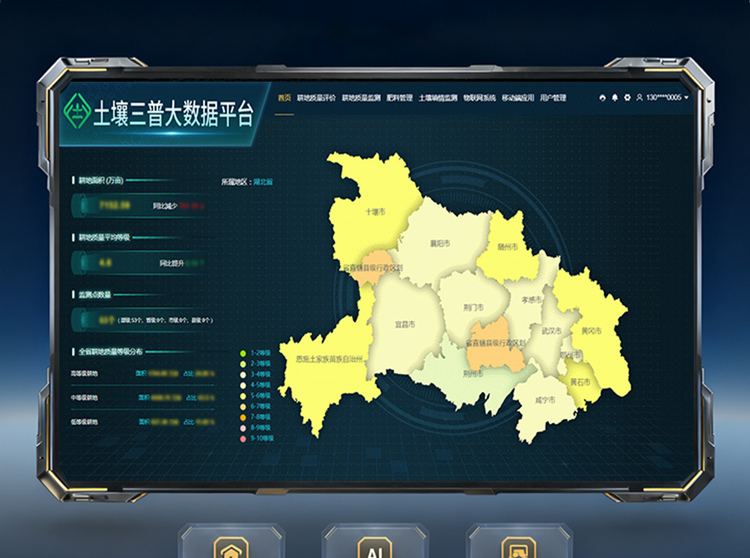Go to the 物联网系统 menu
This screenshot has height=558, width=750.
(x=479, y=98)
